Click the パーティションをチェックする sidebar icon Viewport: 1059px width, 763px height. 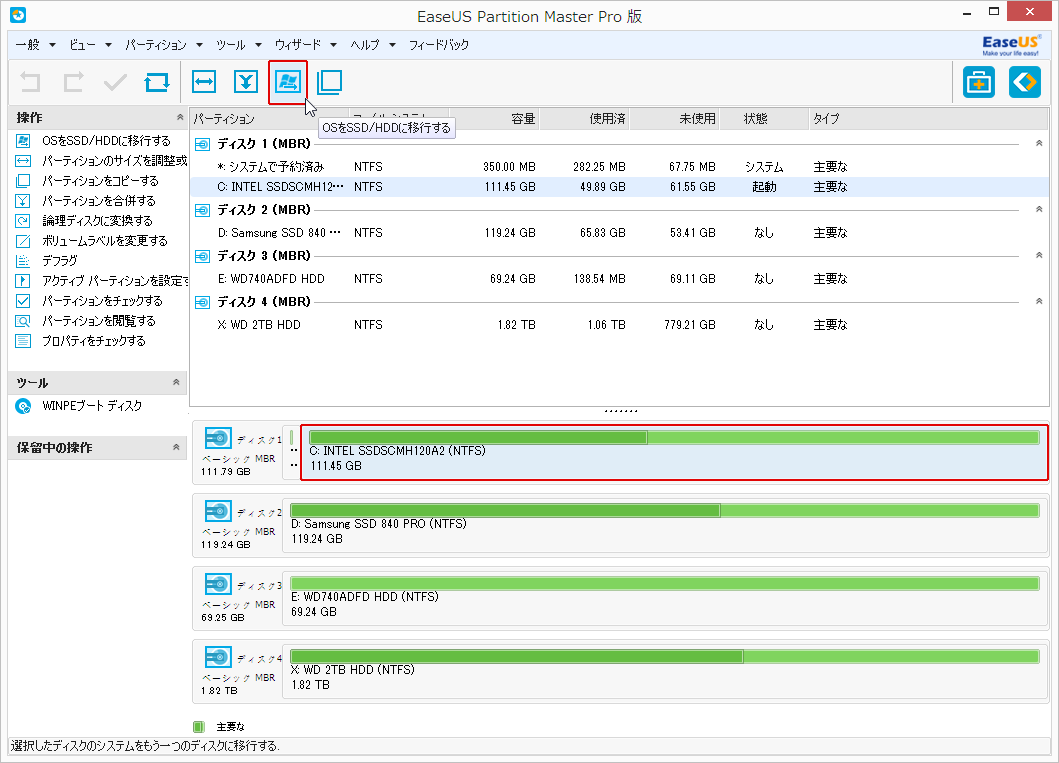click(23, 300)
